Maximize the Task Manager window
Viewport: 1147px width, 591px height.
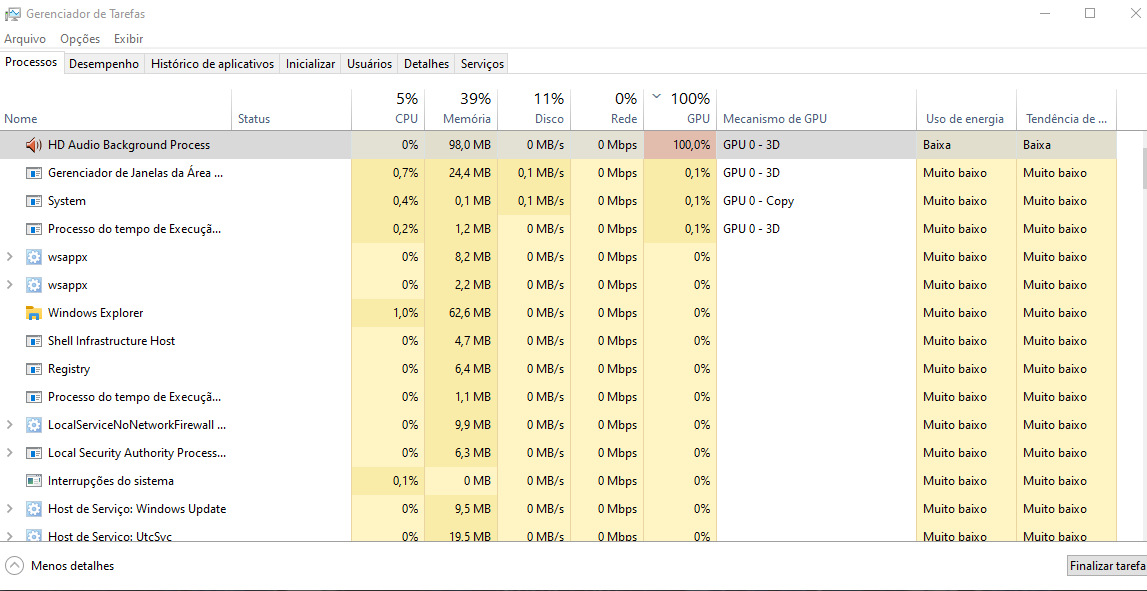[1090, 13]
